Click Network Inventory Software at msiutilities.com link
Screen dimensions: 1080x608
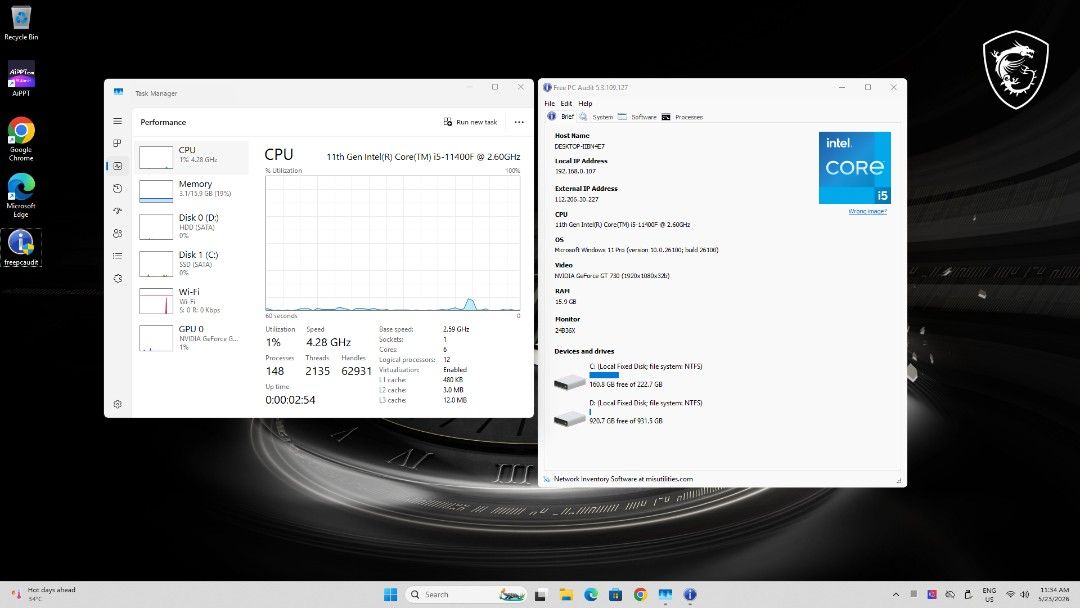[x=623, y=479]
